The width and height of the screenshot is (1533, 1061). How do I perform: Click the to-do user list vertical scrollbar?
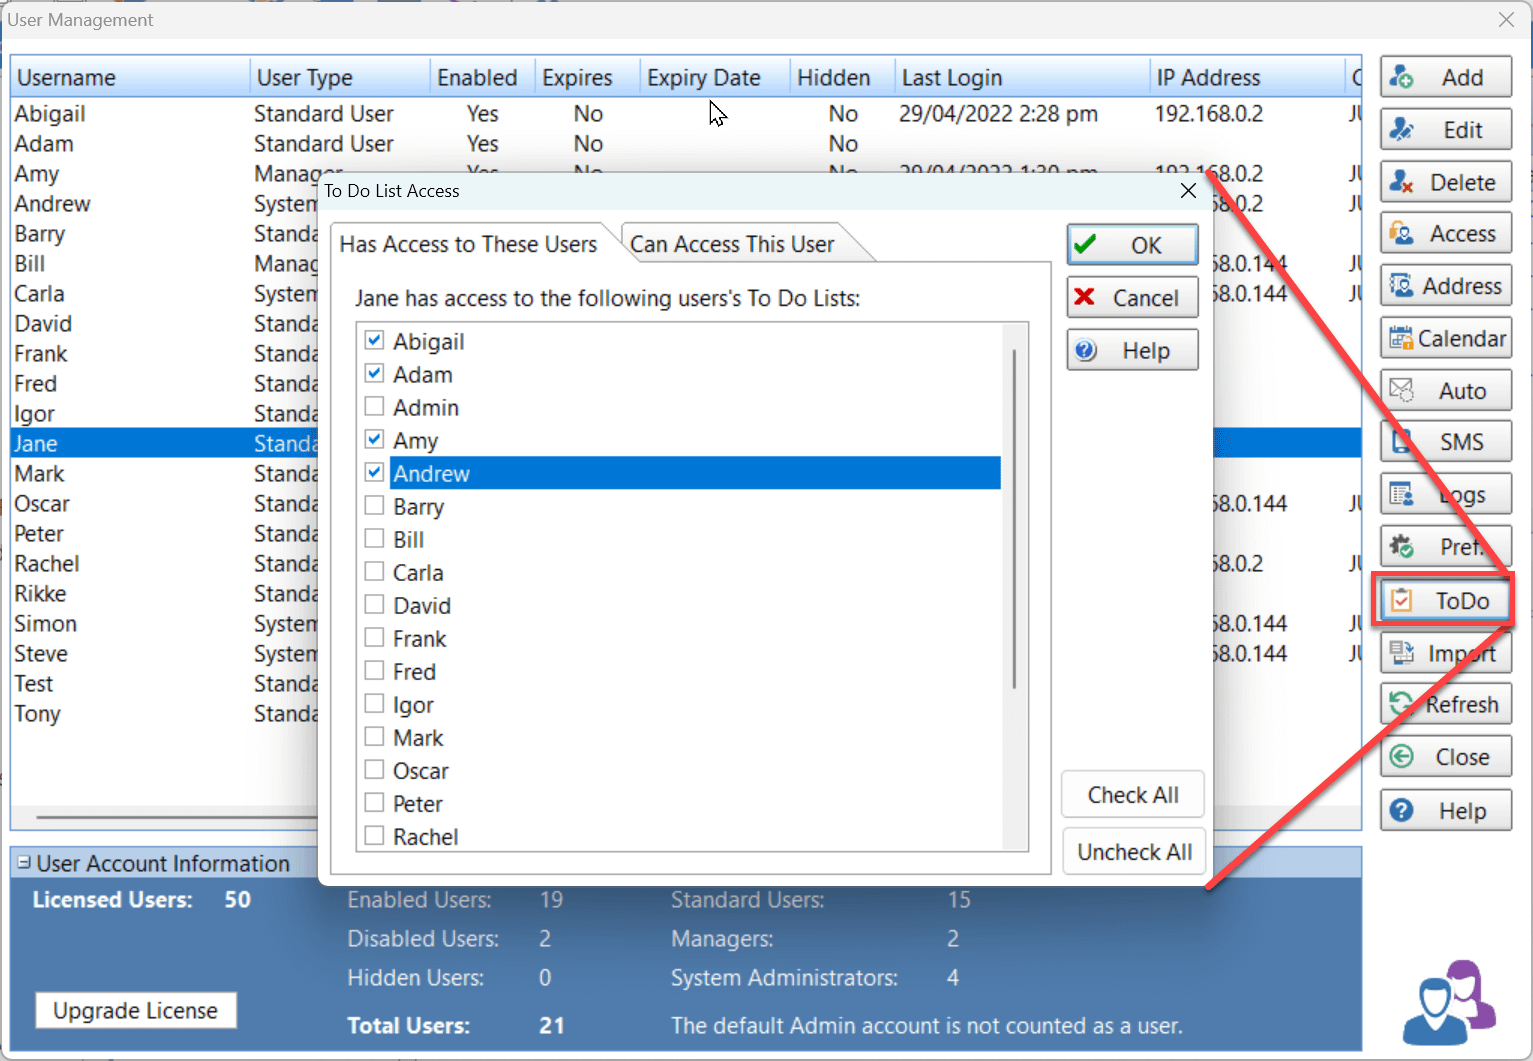[1014, 519]
